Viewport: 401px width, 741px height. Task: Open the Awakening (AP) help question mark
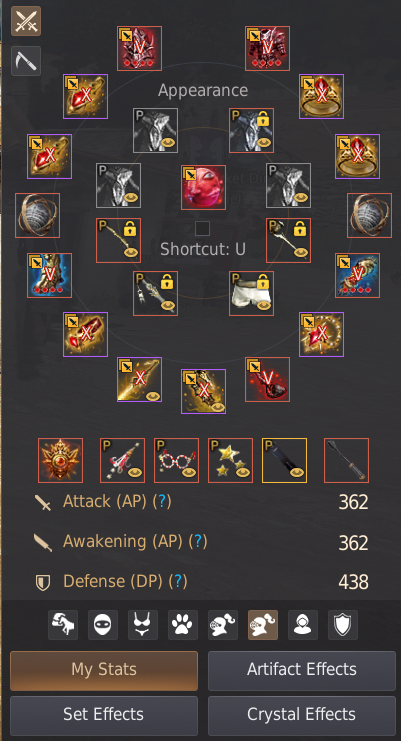198,542
